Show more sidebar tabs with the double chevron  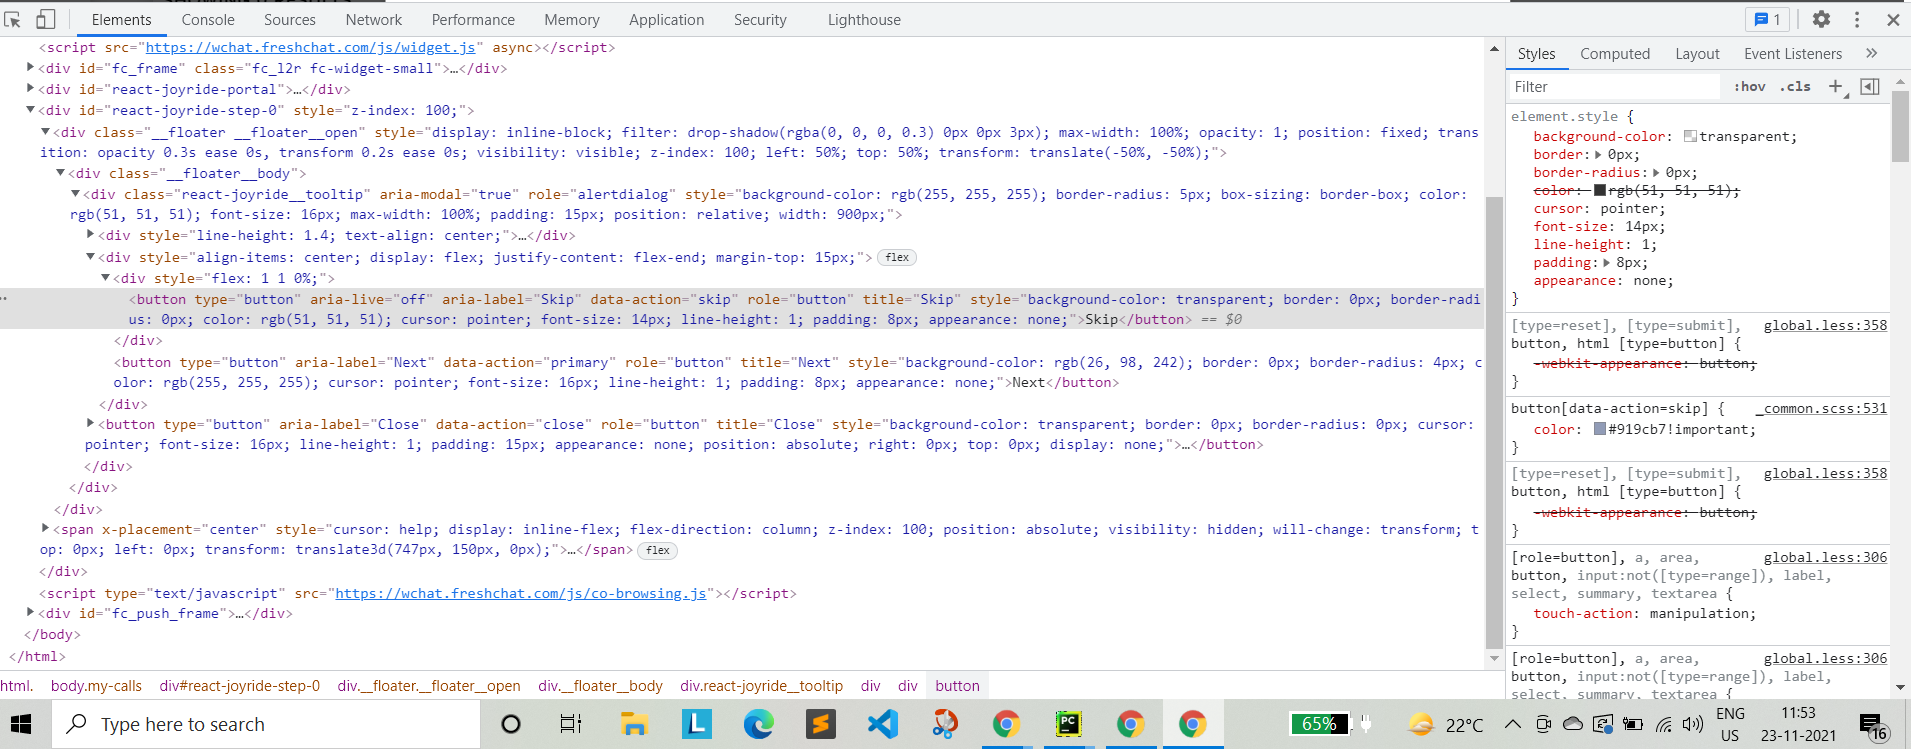pos(1871,53)
